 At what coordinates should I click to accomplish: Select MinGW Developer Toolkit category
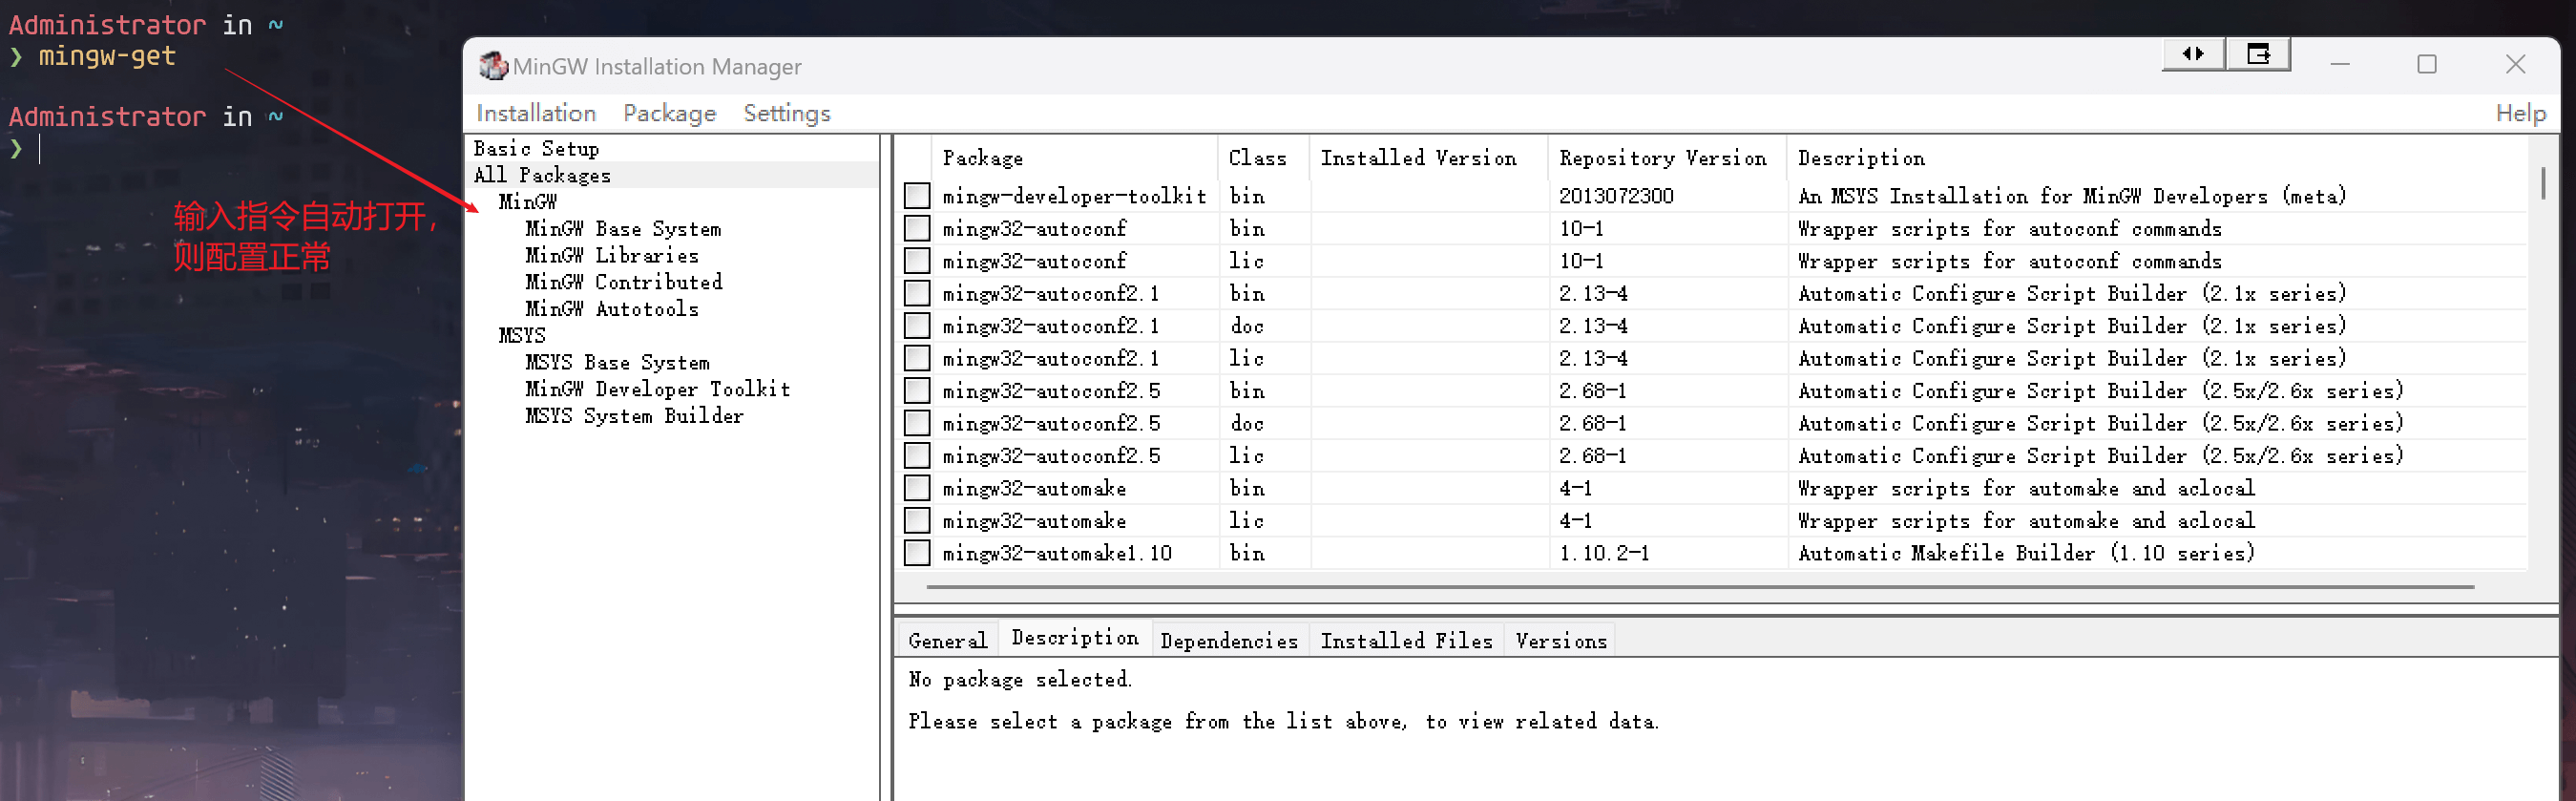pos(658,389)
